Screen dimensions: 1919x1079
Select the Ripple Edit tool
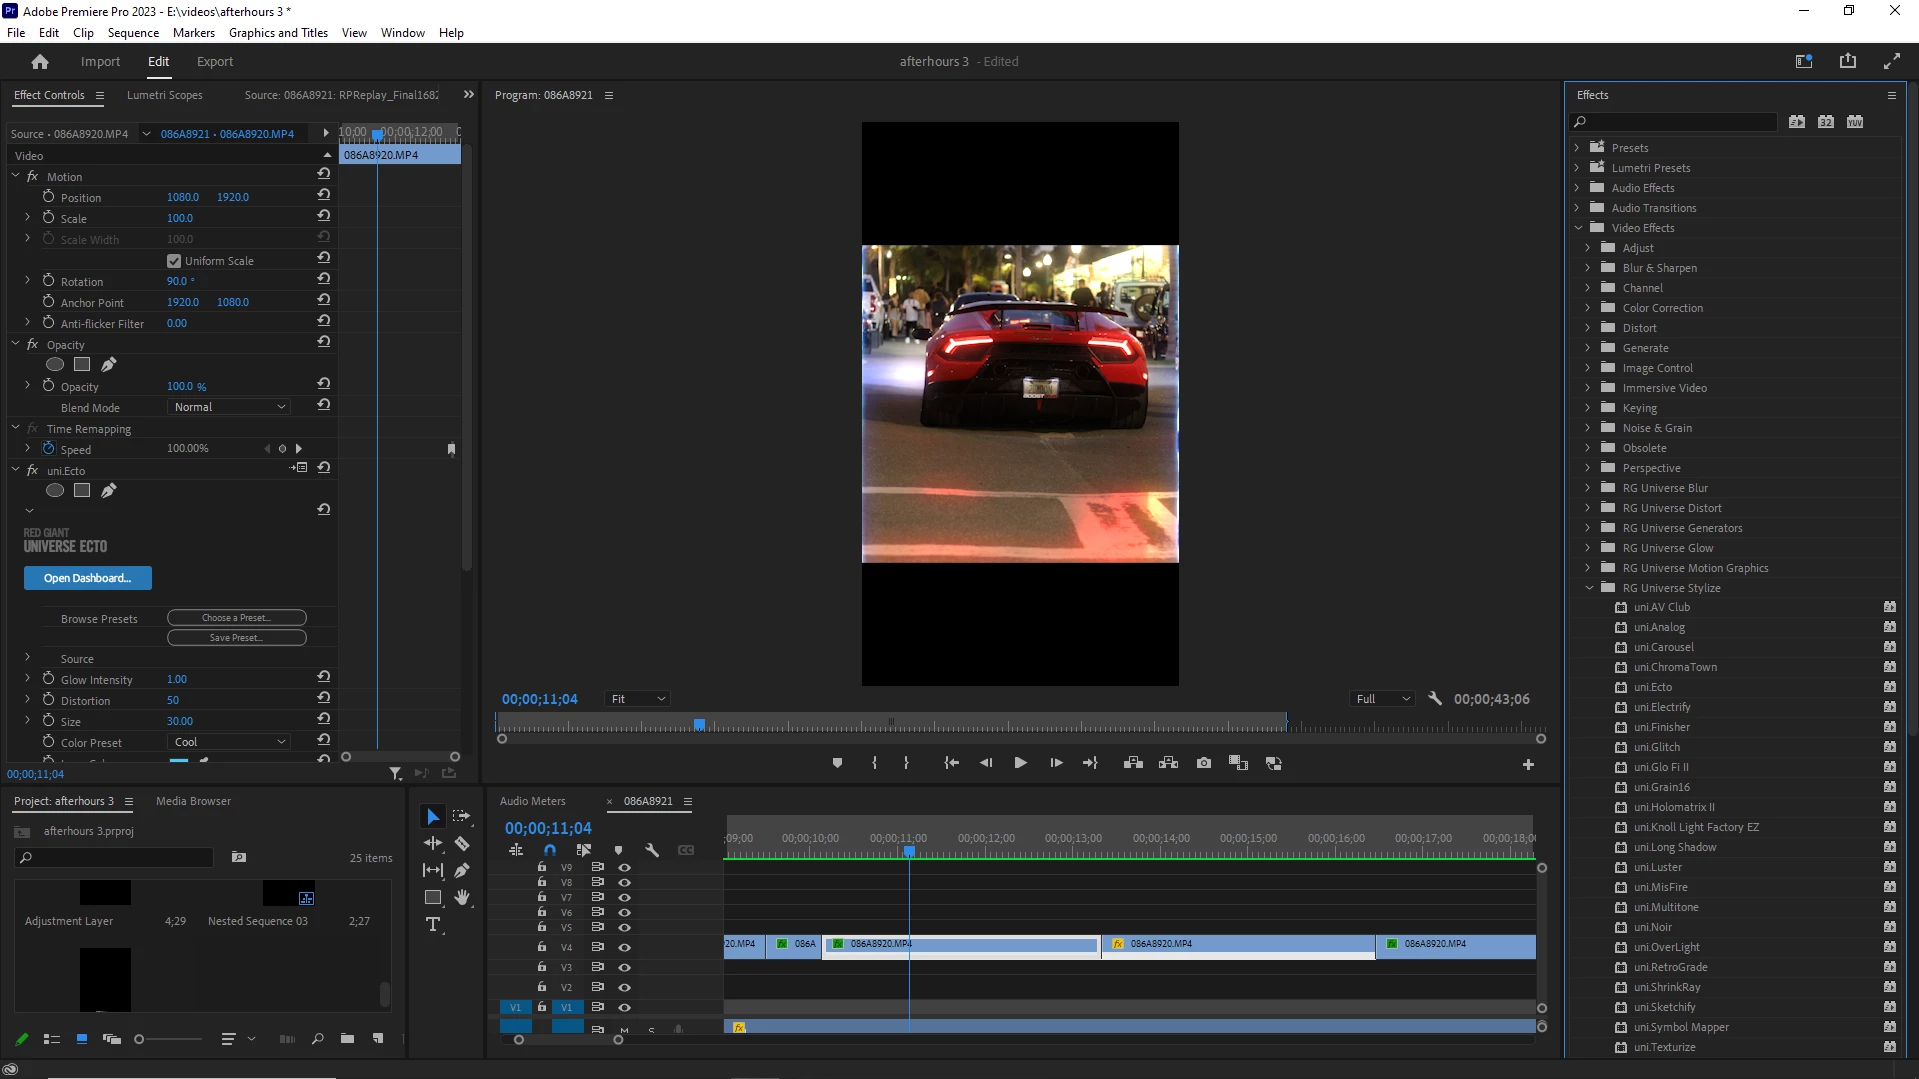pos(433,844)
